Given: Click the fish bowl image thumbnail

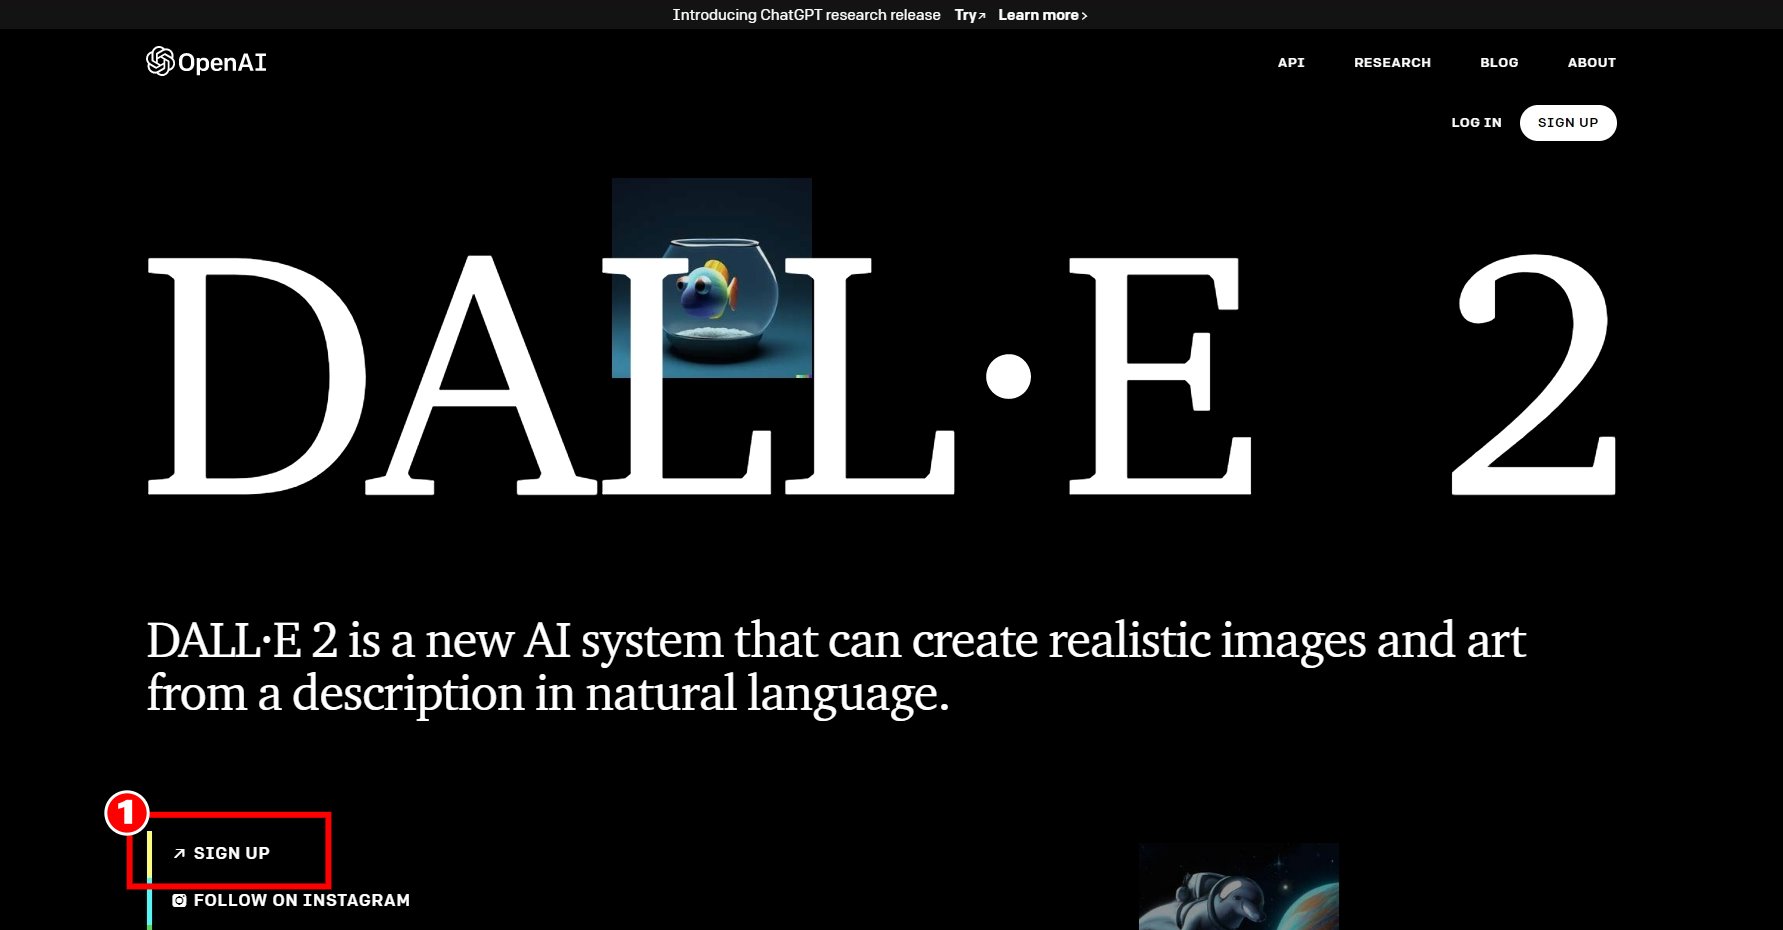Looking at the screenshot, I should coord(712,278).
